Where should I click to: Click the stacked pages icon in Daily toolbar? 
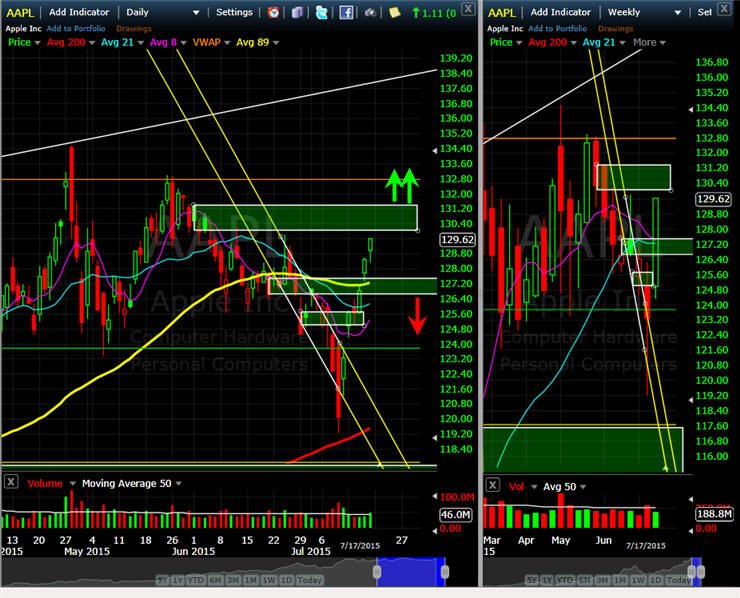click(297, 12)
